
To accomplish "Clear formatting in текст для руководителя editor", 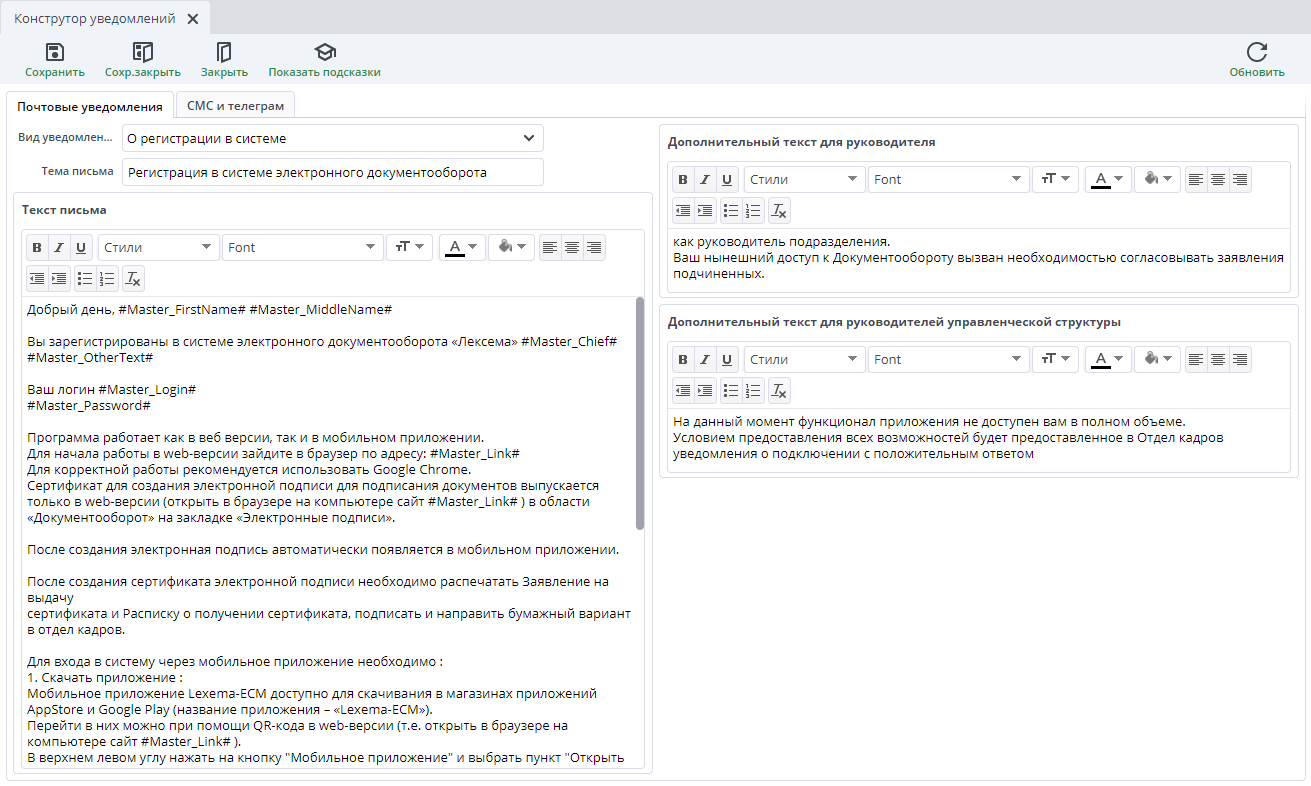I will pos(780,211).
